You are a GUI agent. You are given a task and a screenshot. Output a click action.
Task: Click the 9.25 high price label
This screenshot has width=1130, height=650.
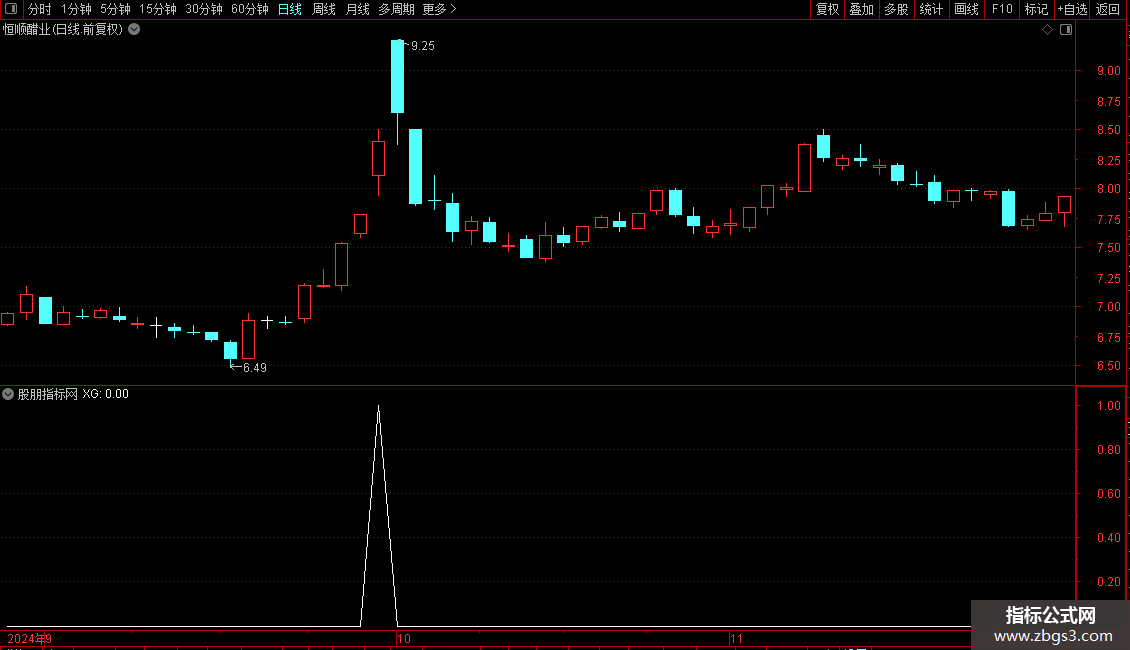click(x=422, y=45)
